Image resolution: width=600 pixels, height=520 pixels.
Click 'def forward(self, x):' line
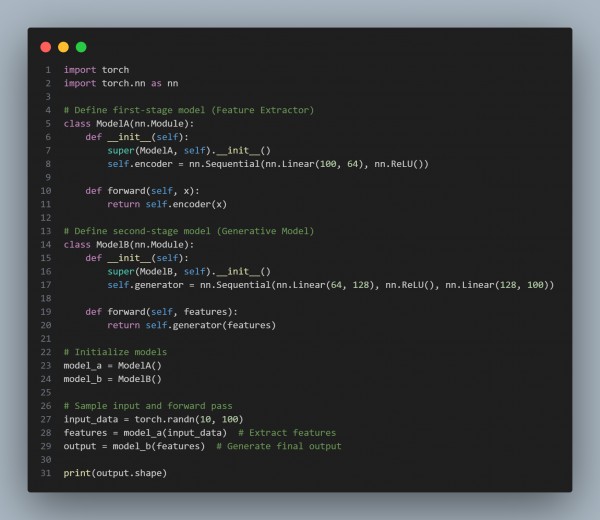[x=142, y=191]
